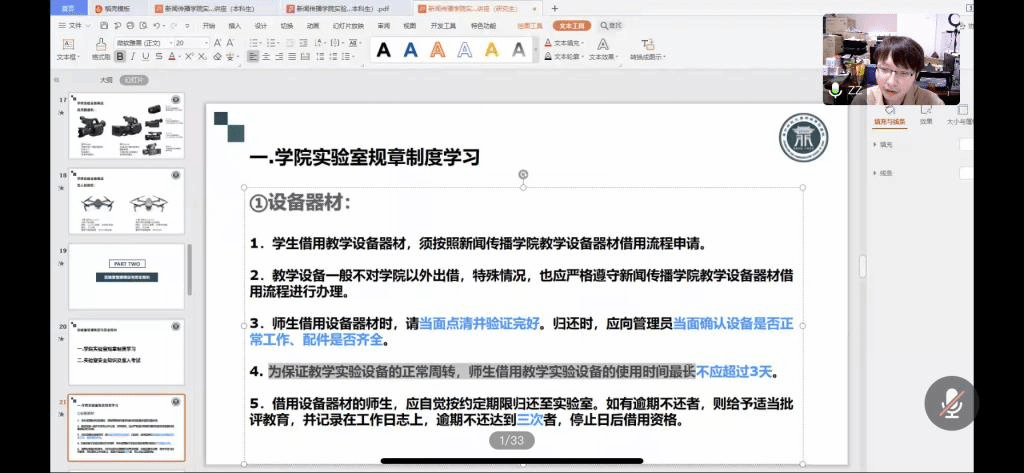Screen dimensions: 1024x473
Task: Select the left-align paragraph icon
Action: click(x=253, y=57)
